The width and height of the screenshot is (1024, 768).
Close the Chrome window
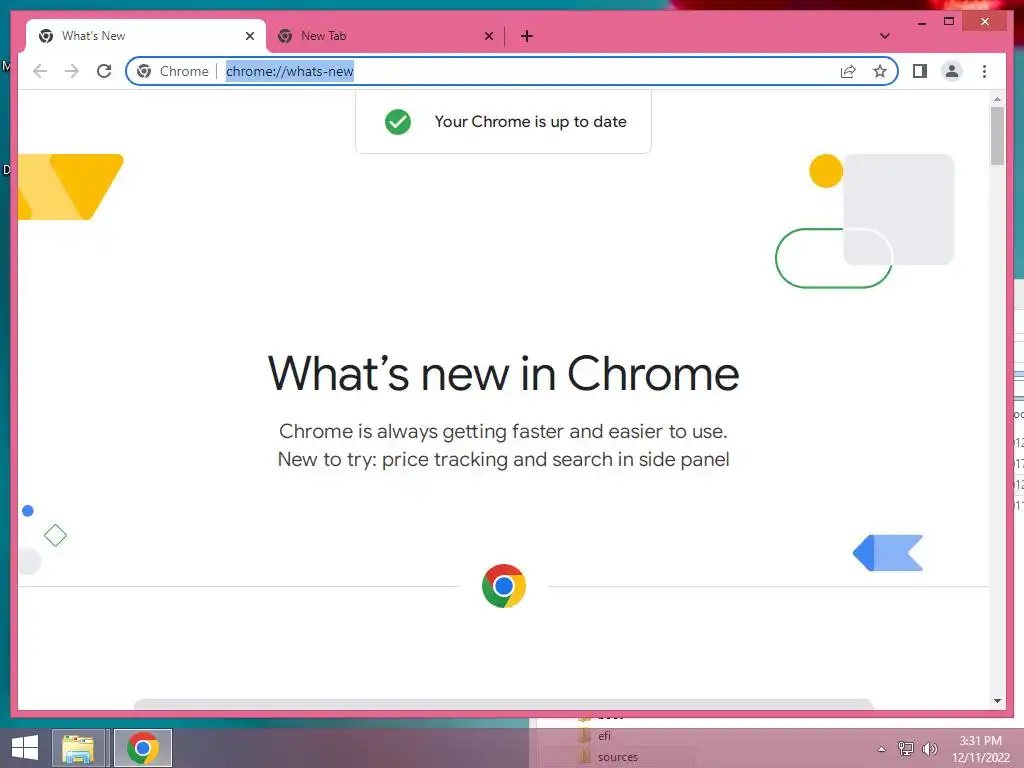(x=985, y=22)
